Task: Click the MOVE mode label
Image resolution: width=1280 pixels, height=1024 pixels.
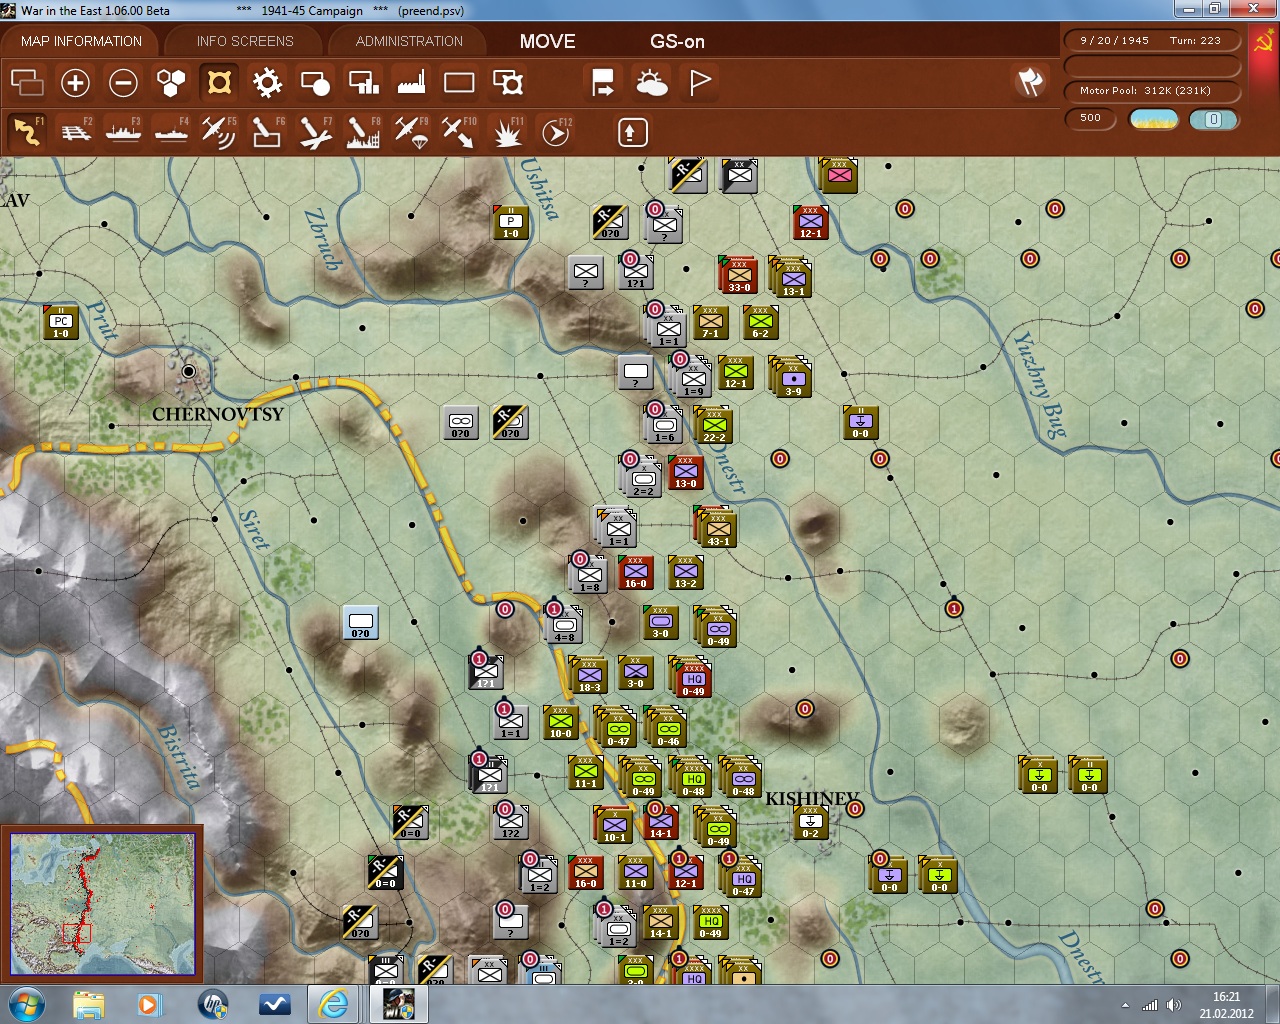Action: click(x=547, y=41)
